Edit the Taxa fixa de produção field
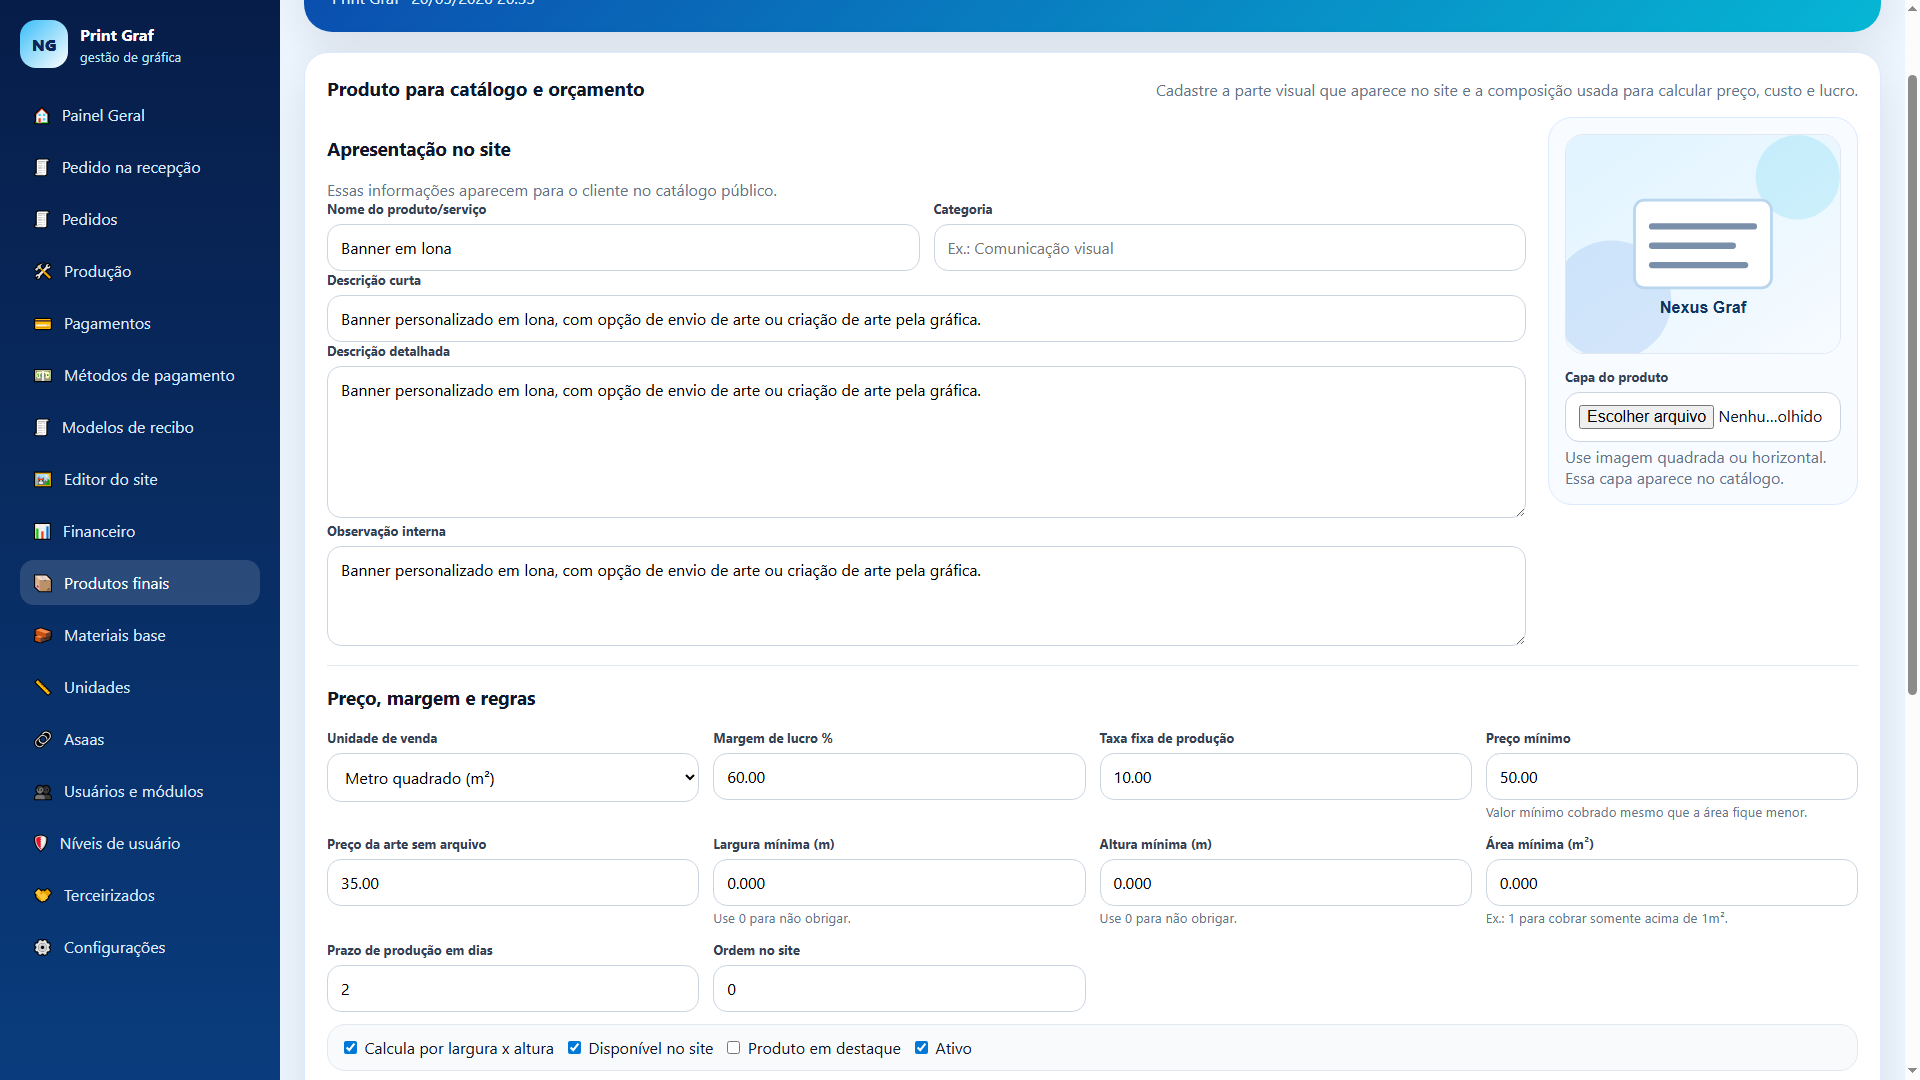The width and height of the screenshot is (1920, 1080). (1285, 777)
